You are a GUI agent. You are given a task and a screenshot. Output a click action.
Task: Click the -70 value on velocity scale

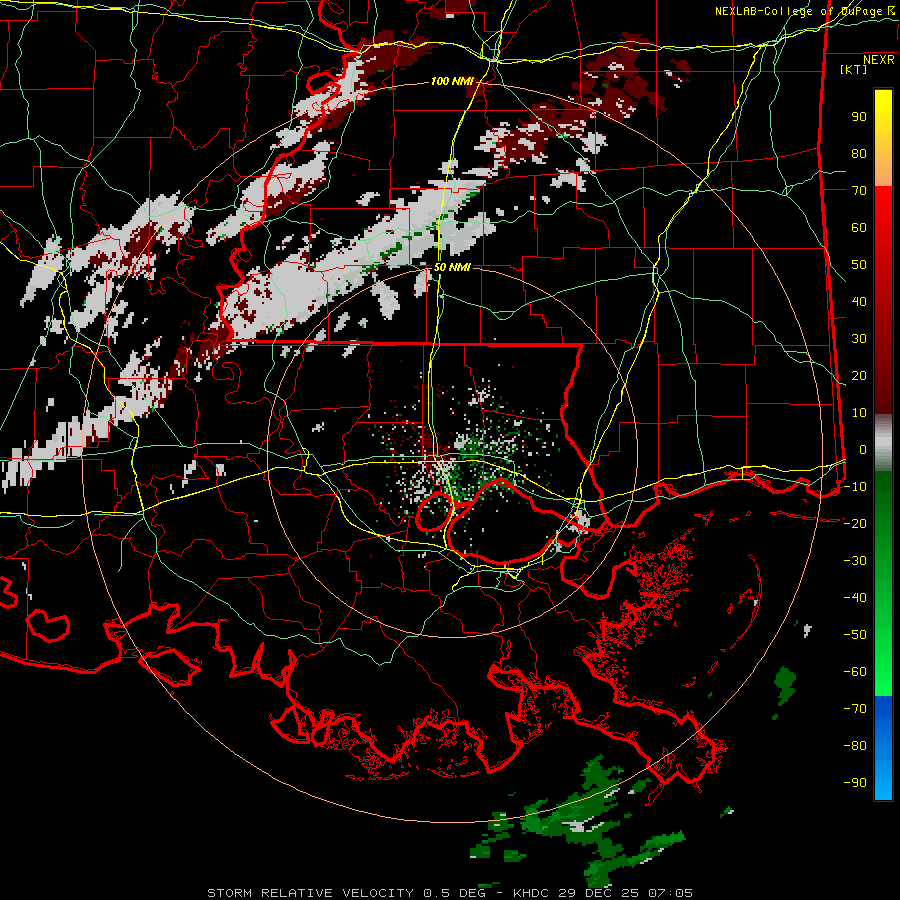(855, 709)
